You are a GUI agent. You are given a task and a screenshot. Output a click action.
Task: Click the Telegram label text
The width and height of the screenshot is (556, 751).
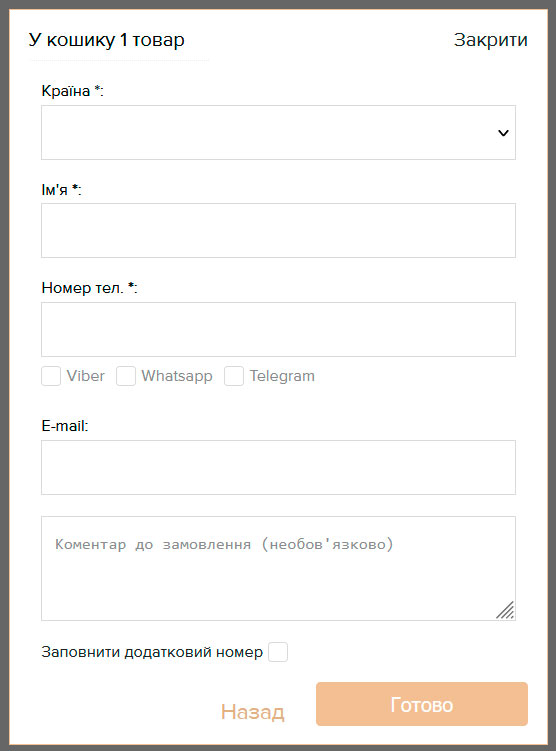pyautogui.click(x=282, y=376)
